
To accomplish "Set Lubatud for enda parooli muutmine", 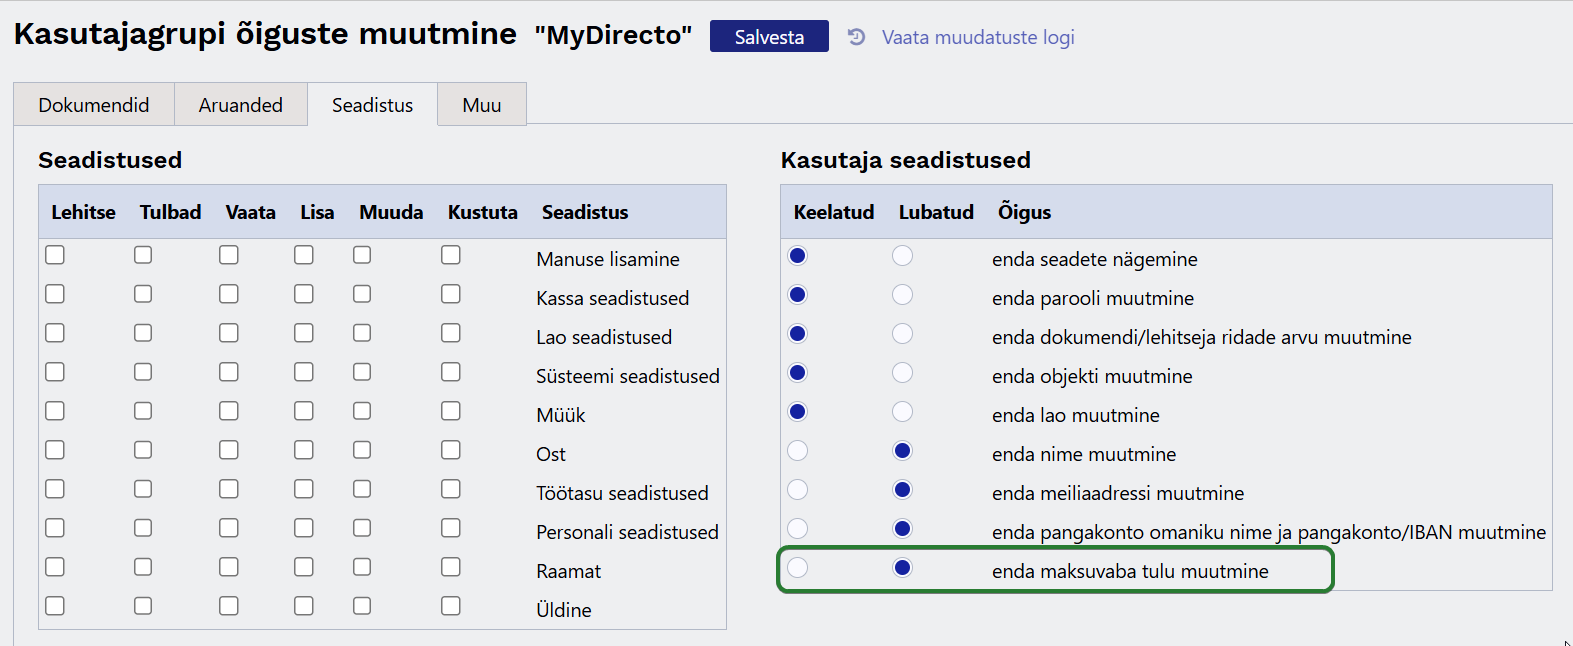I will (x=902, y=295).
